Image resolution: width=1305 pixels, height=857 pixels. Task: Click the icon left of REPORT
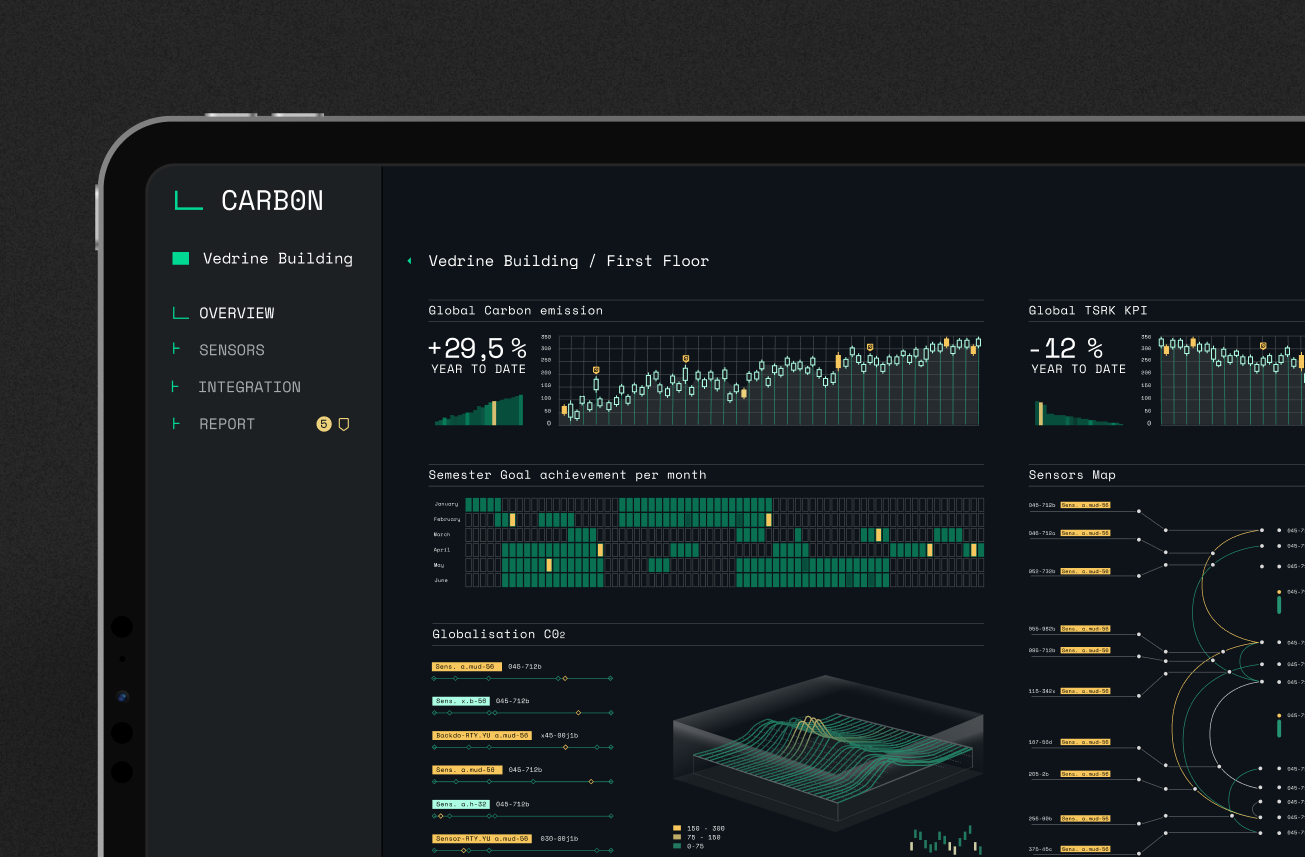(177, 423)
